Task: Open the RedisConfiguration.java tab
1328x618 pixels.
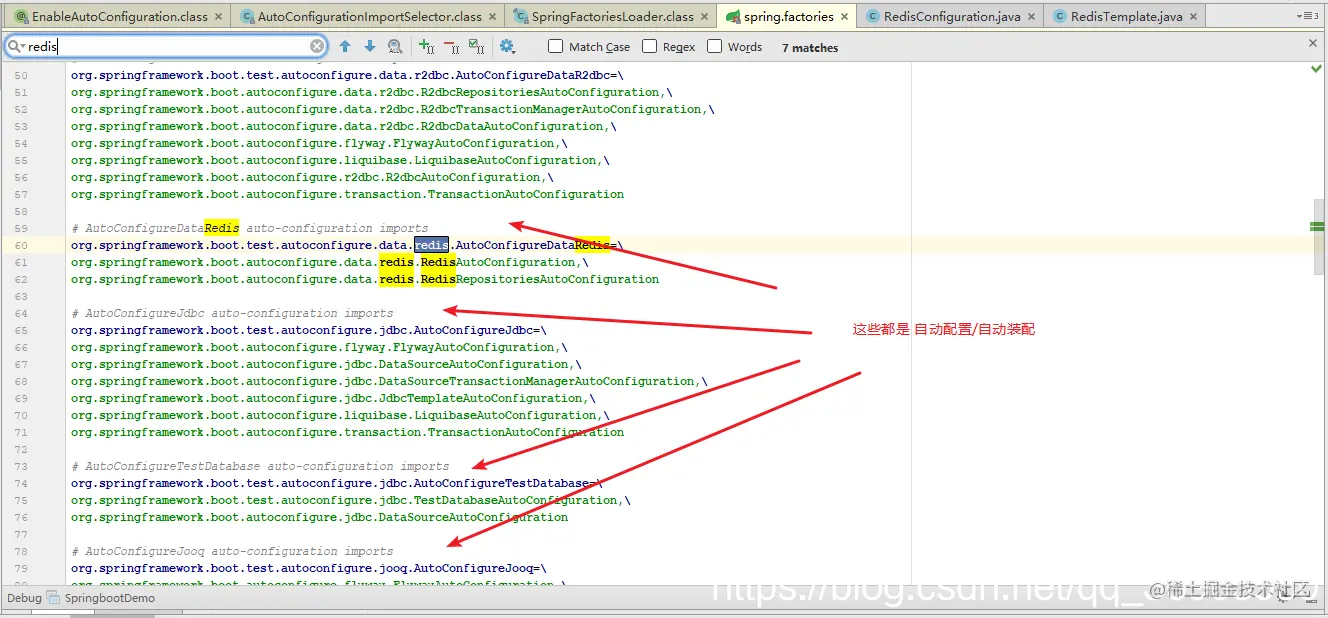Action: (x=951, y=17)
